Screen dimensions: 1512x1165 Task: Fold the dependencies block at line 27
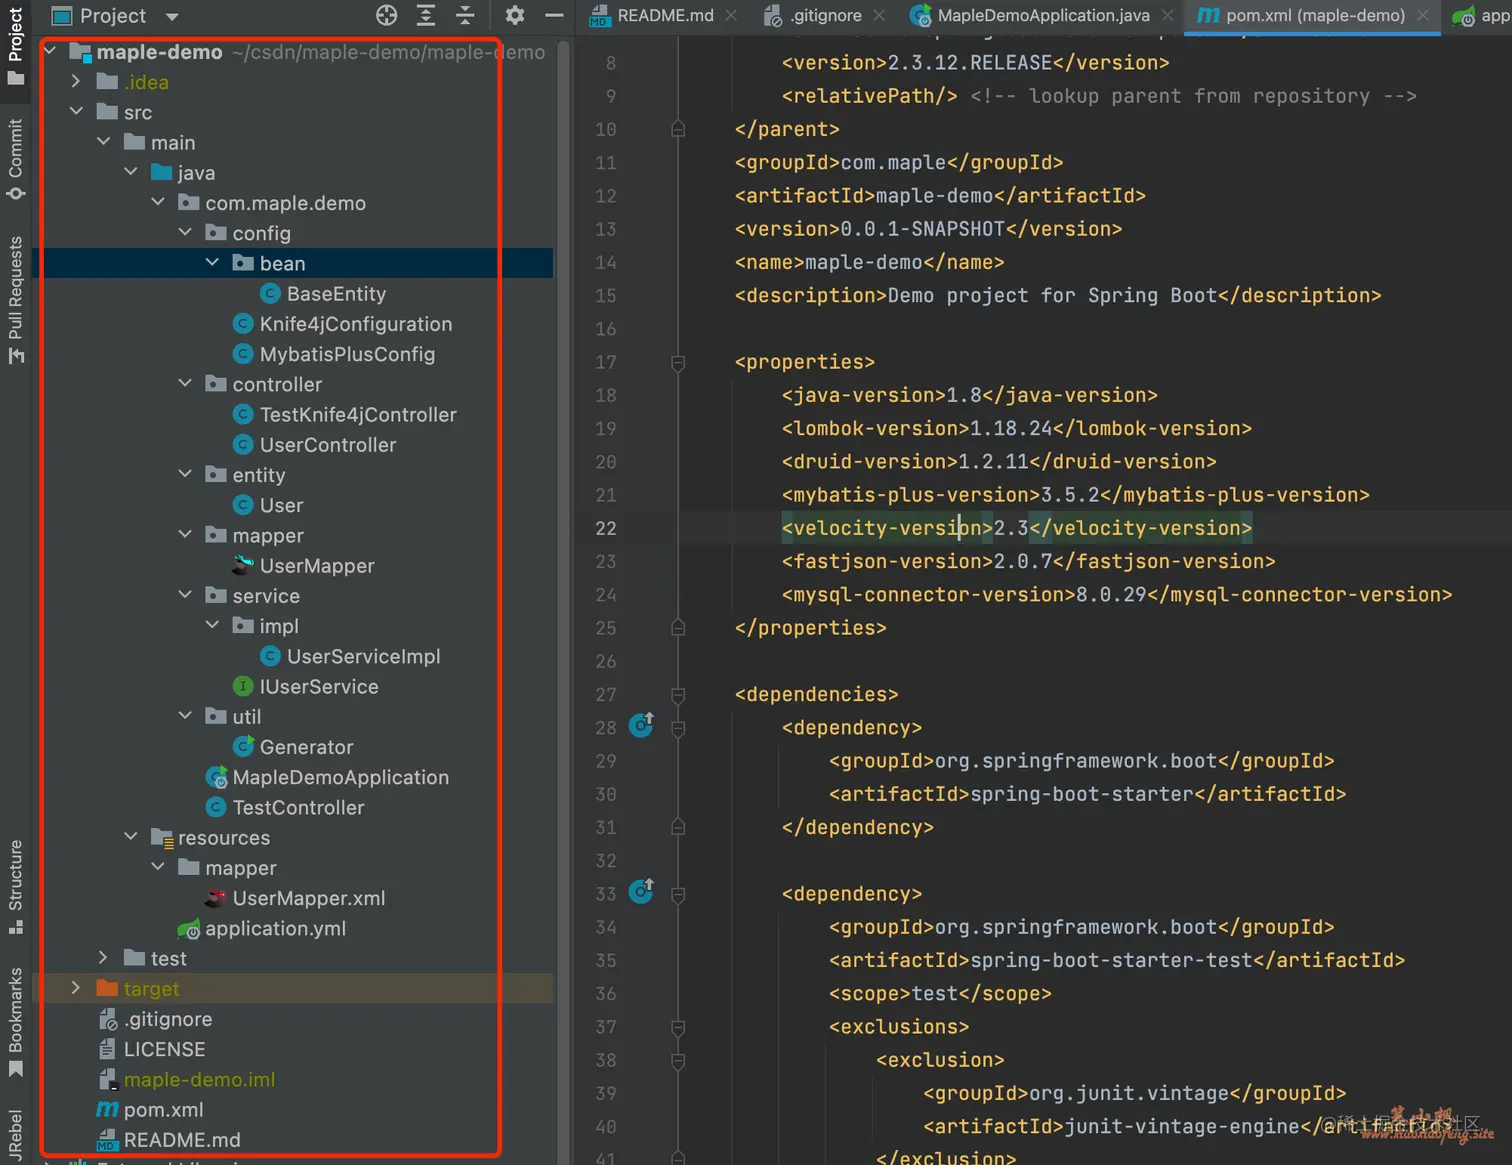(x=678, y=694)
